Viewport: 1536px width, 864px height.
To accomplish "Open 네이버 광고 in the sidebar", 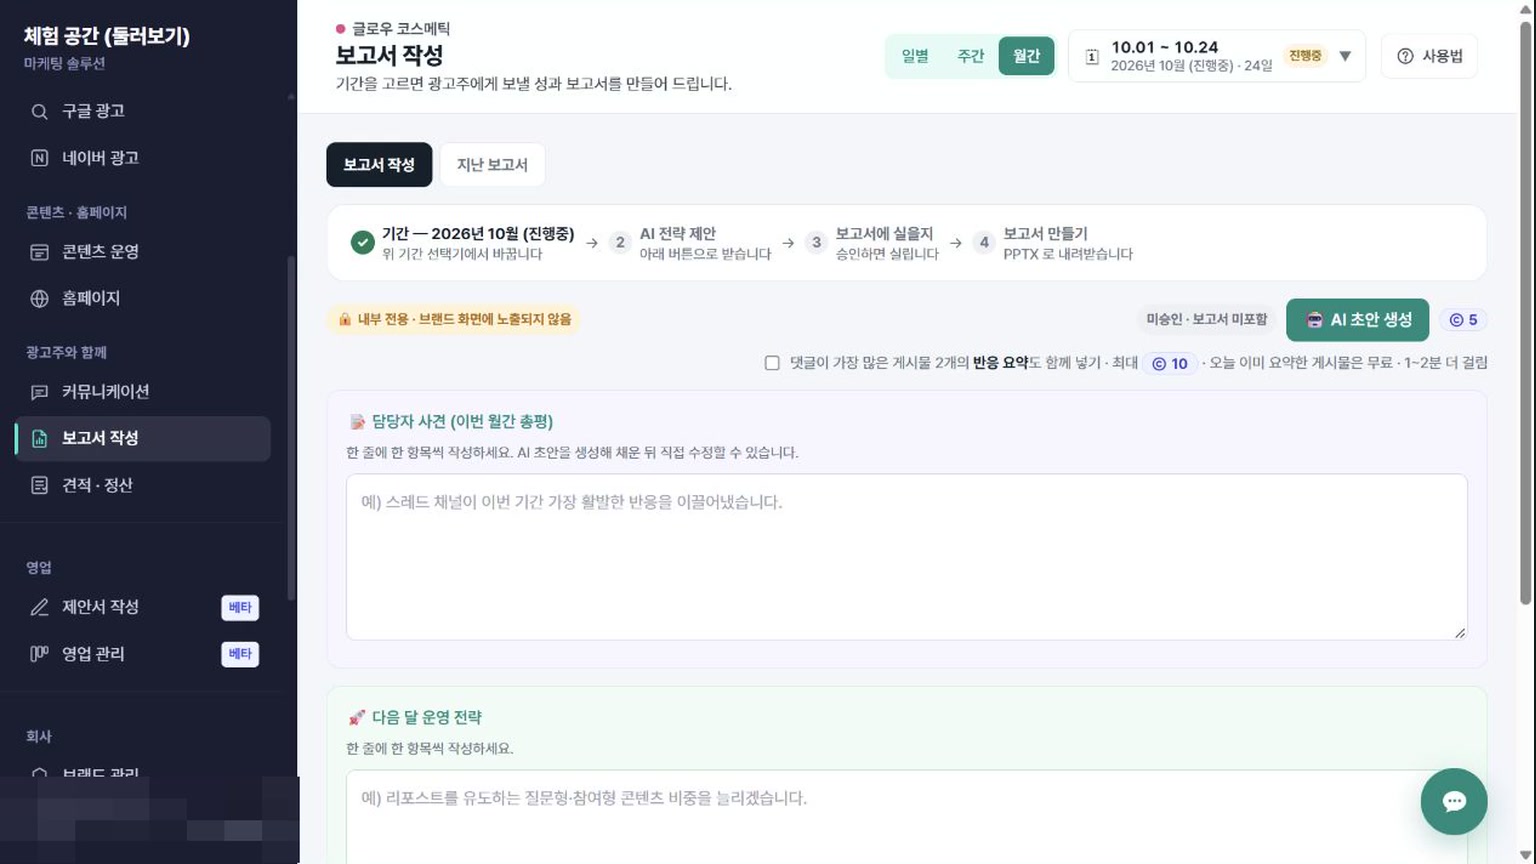I will (143, 158).
